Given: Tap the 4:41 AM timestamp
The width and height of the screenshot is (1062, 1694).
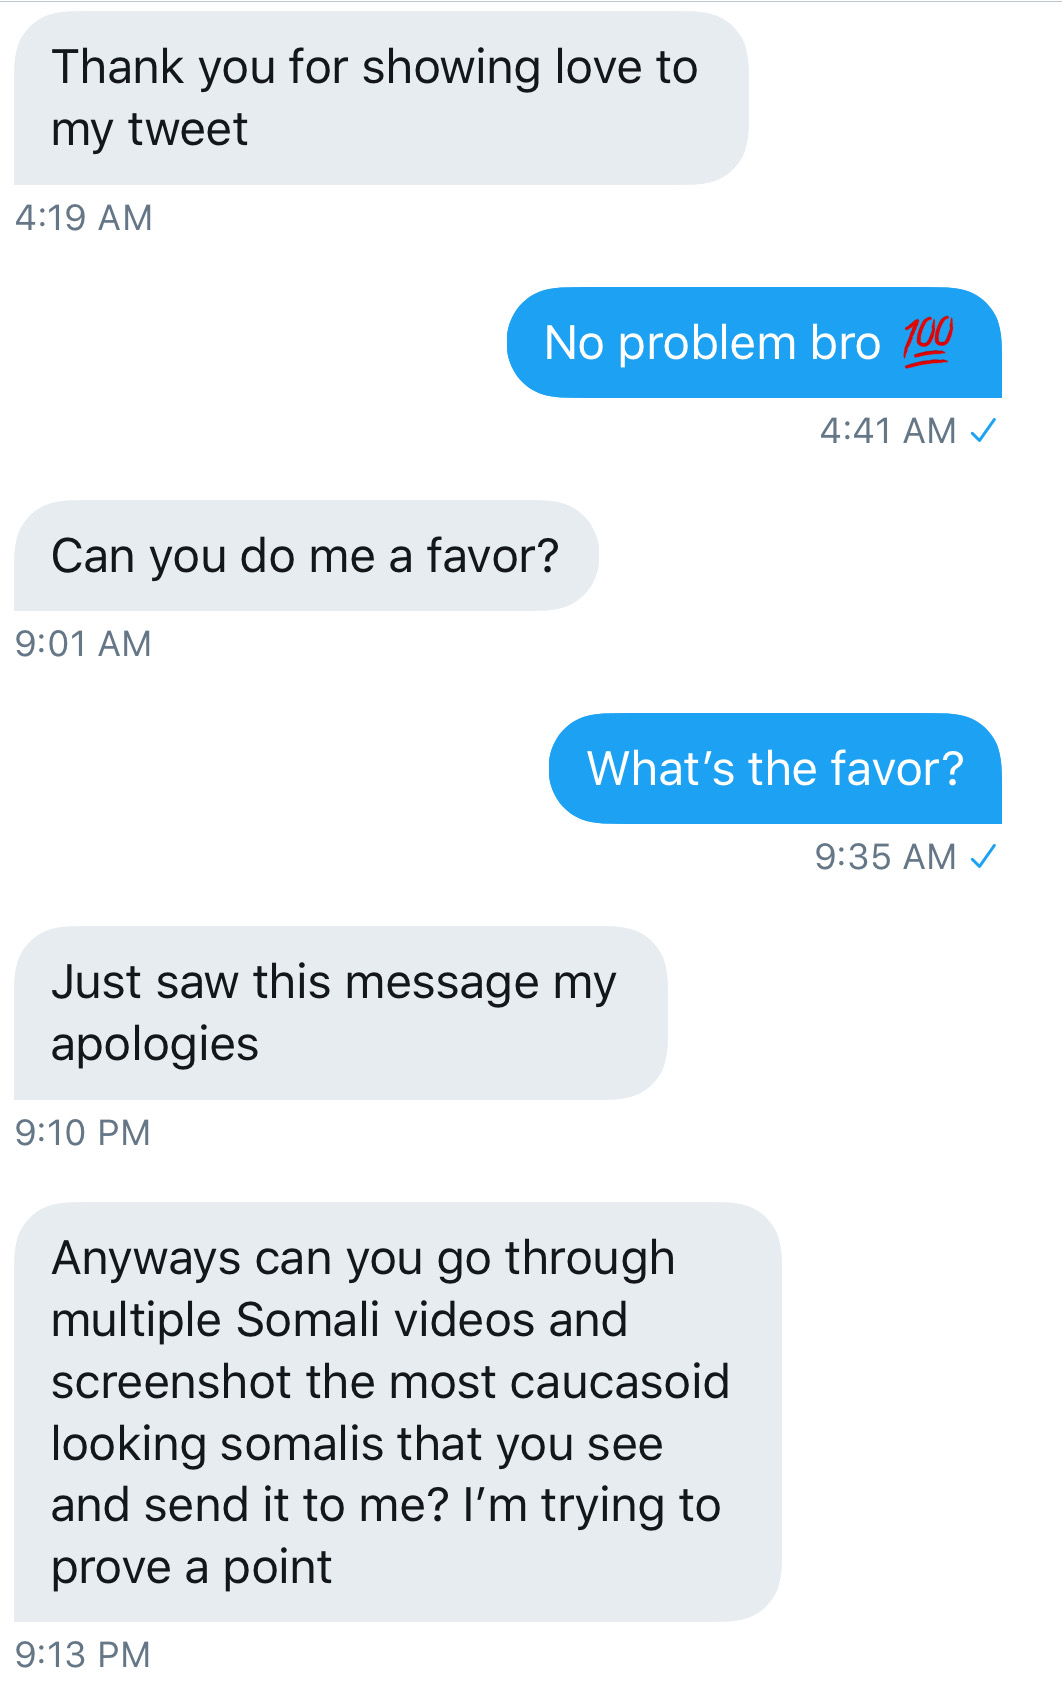Looking at the screenshot, I should pyautogui.click(x=888, y=431).
